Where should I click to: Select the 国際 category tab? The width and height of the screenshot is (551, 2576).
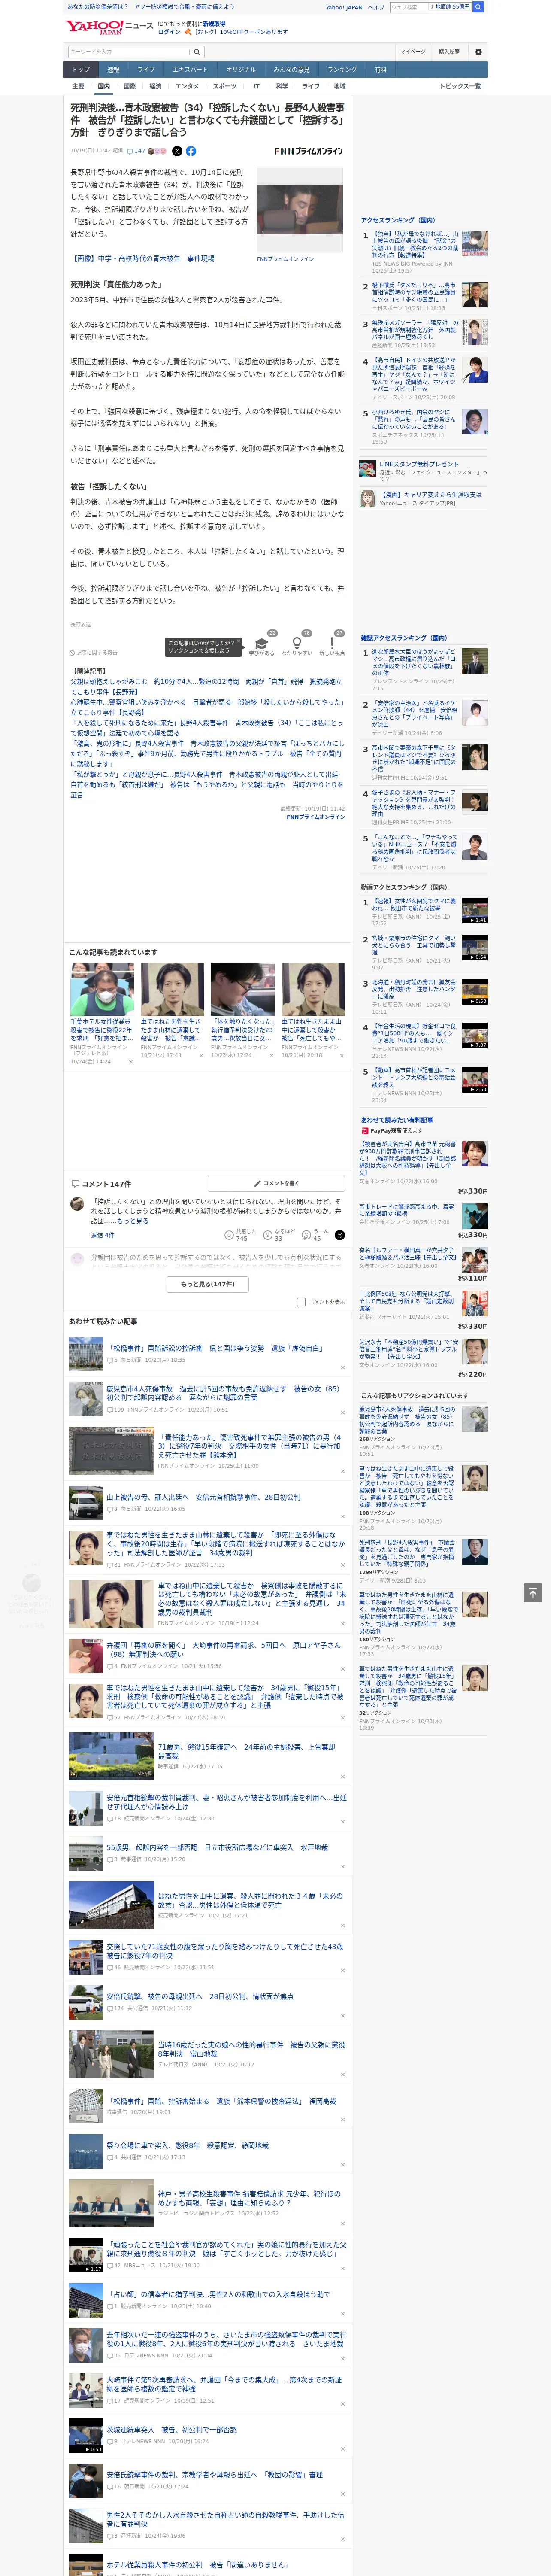(x=129, y=86)
